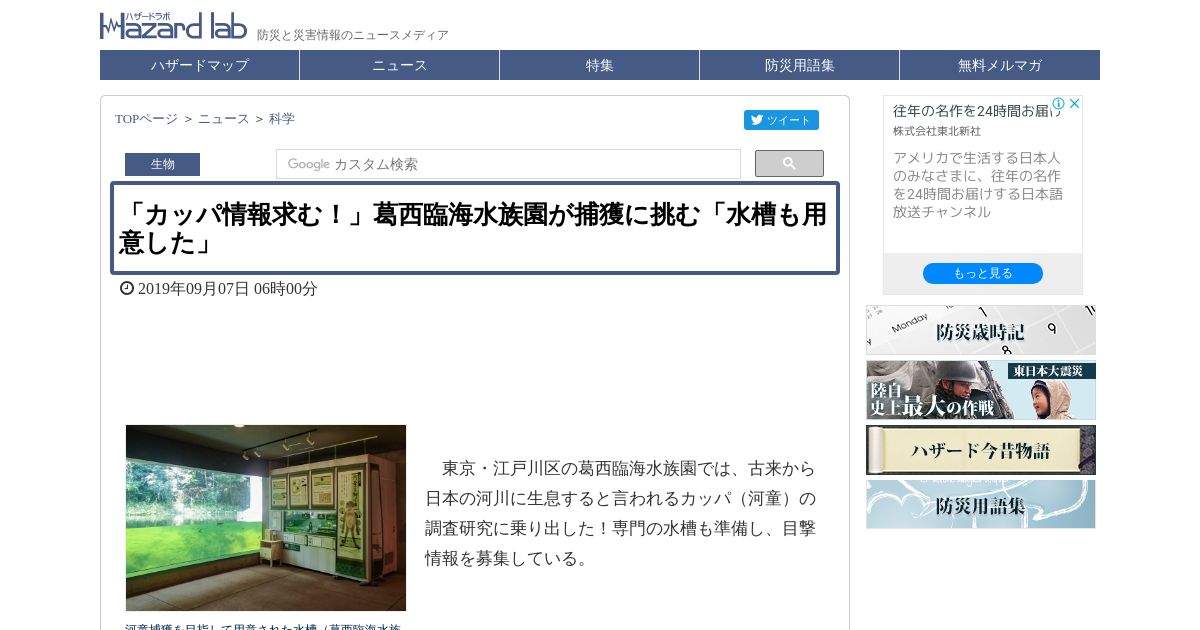The image size is (1200, 630).
Task: Click the ad description アメリカで生活する日本人
Action: [978, 185]
